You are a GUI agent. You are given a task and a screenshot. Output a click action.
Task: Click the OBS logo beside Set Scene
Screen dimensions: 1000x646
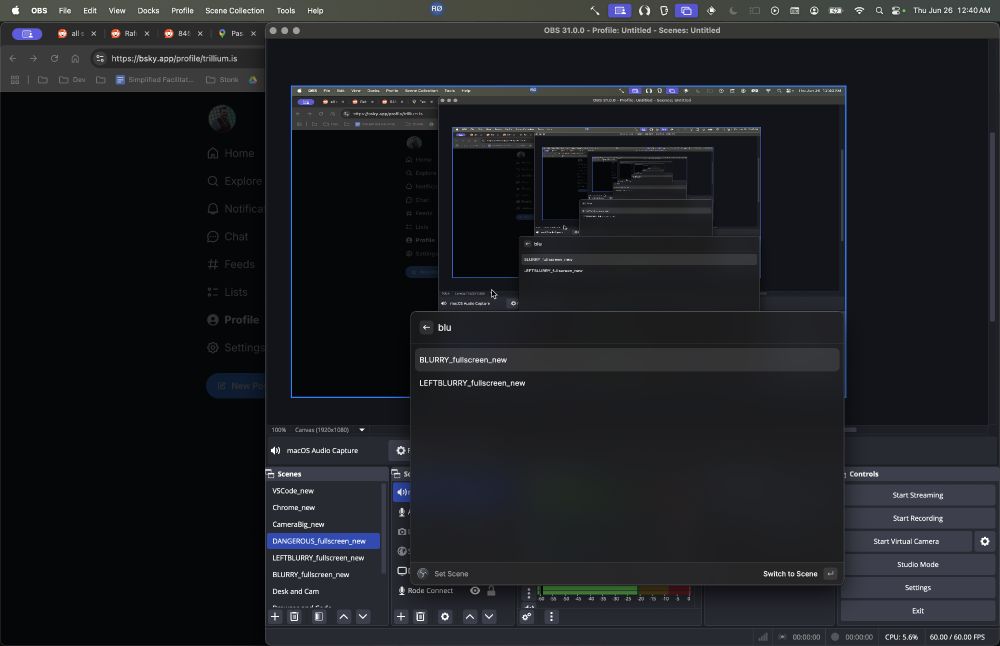pos(422,573)
